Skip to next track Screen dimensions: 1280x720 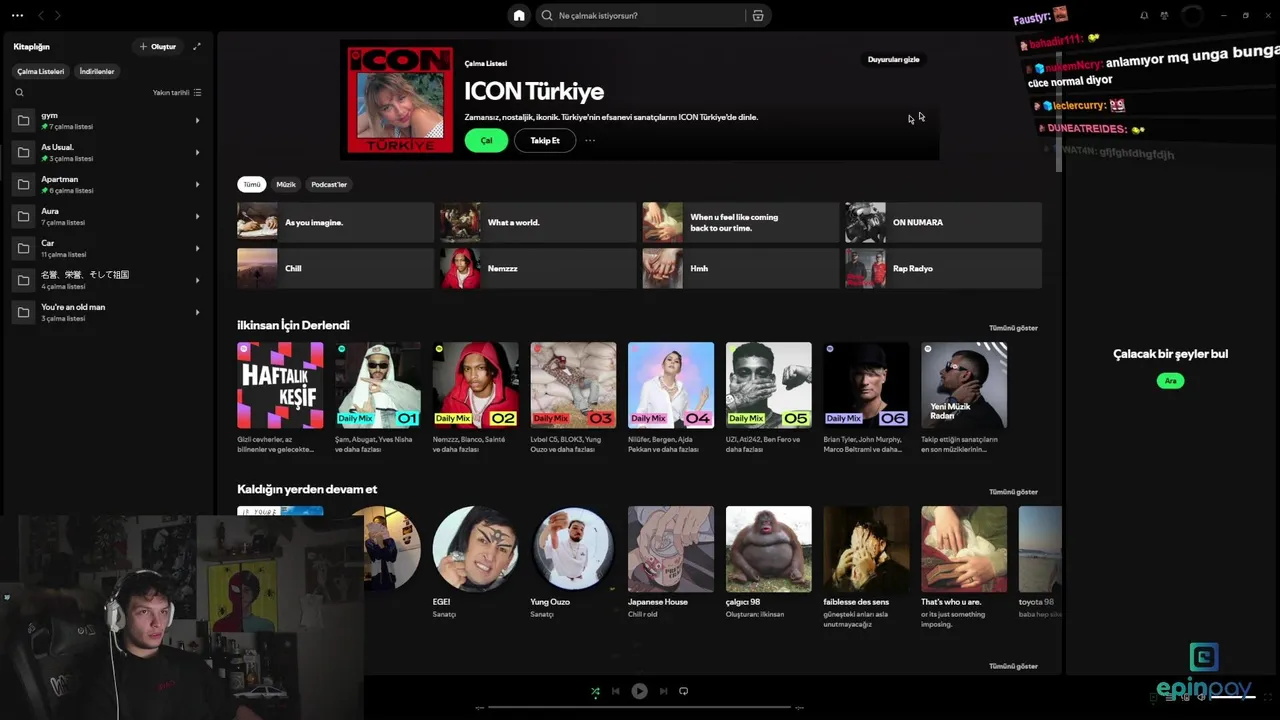663,691
